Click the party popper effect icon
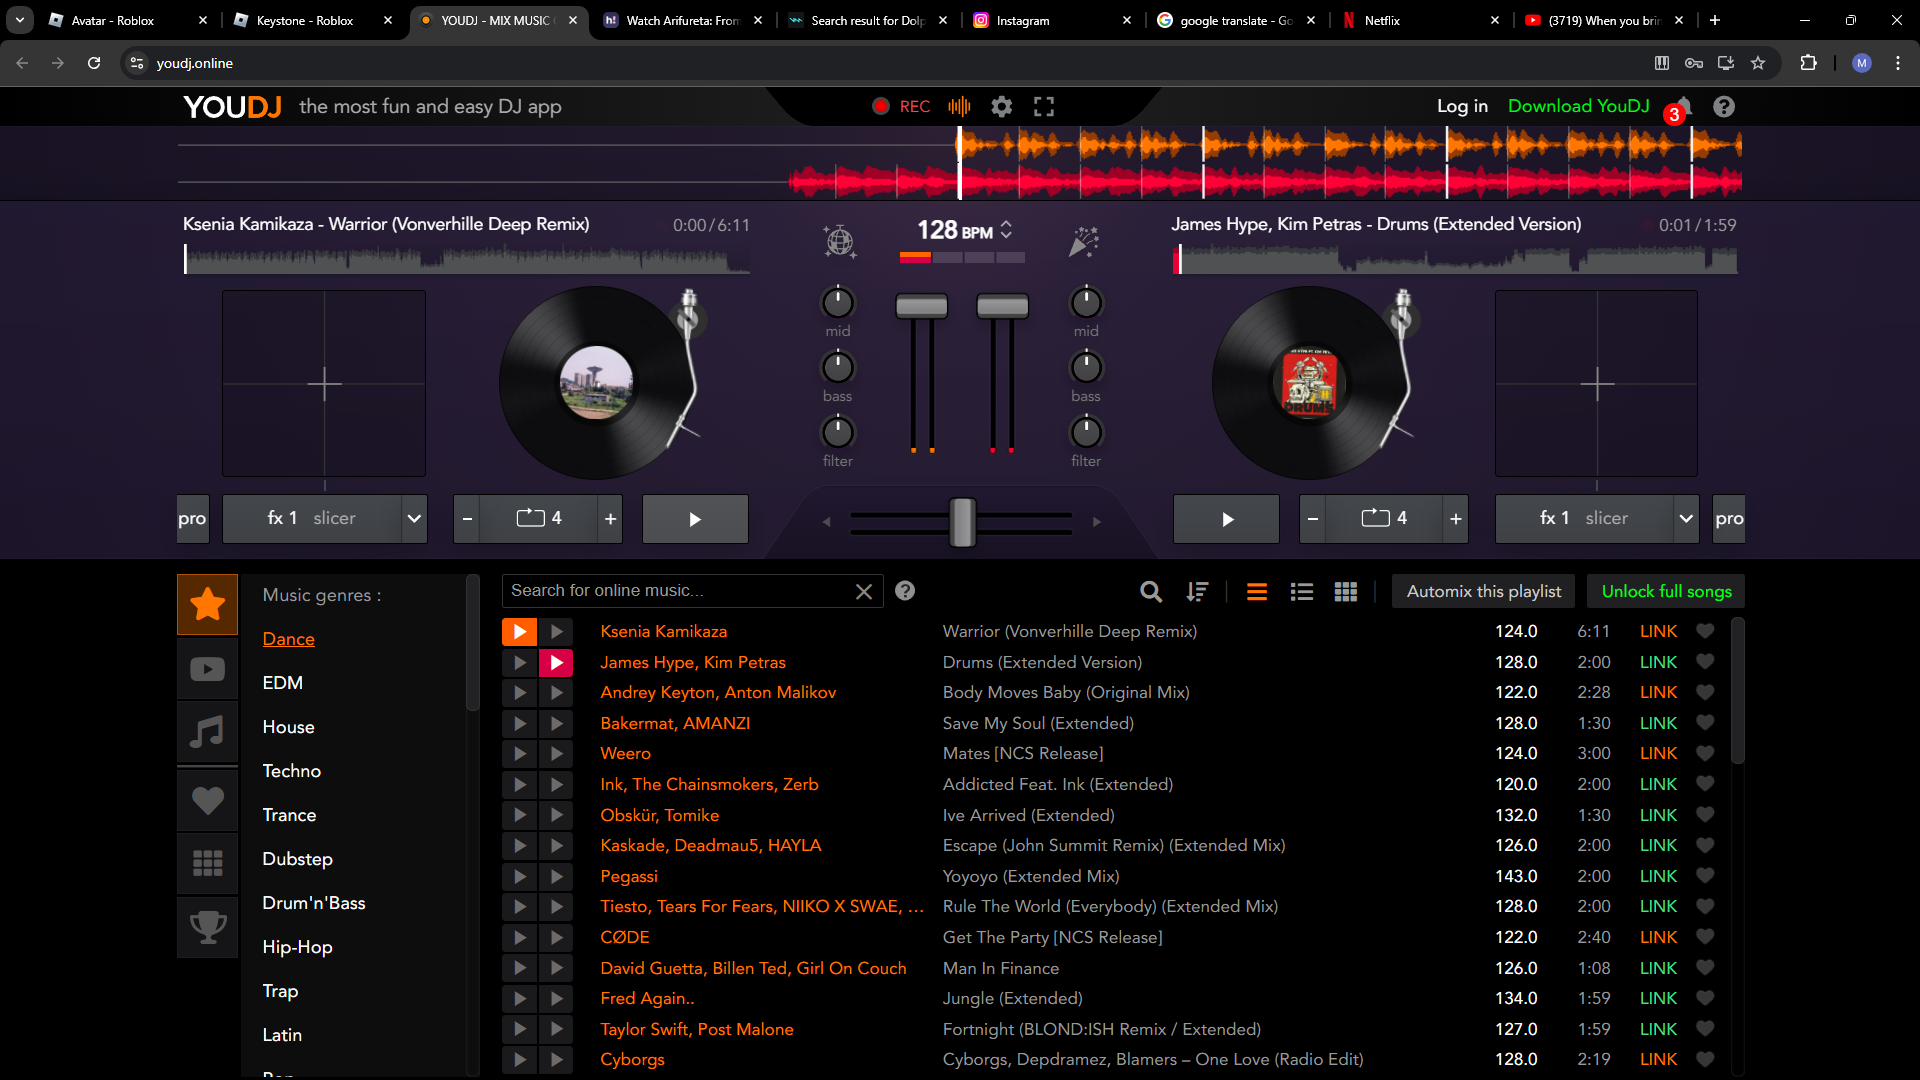The width and height of the screenshot is (1920, 1080). (x=1084, y=241)
